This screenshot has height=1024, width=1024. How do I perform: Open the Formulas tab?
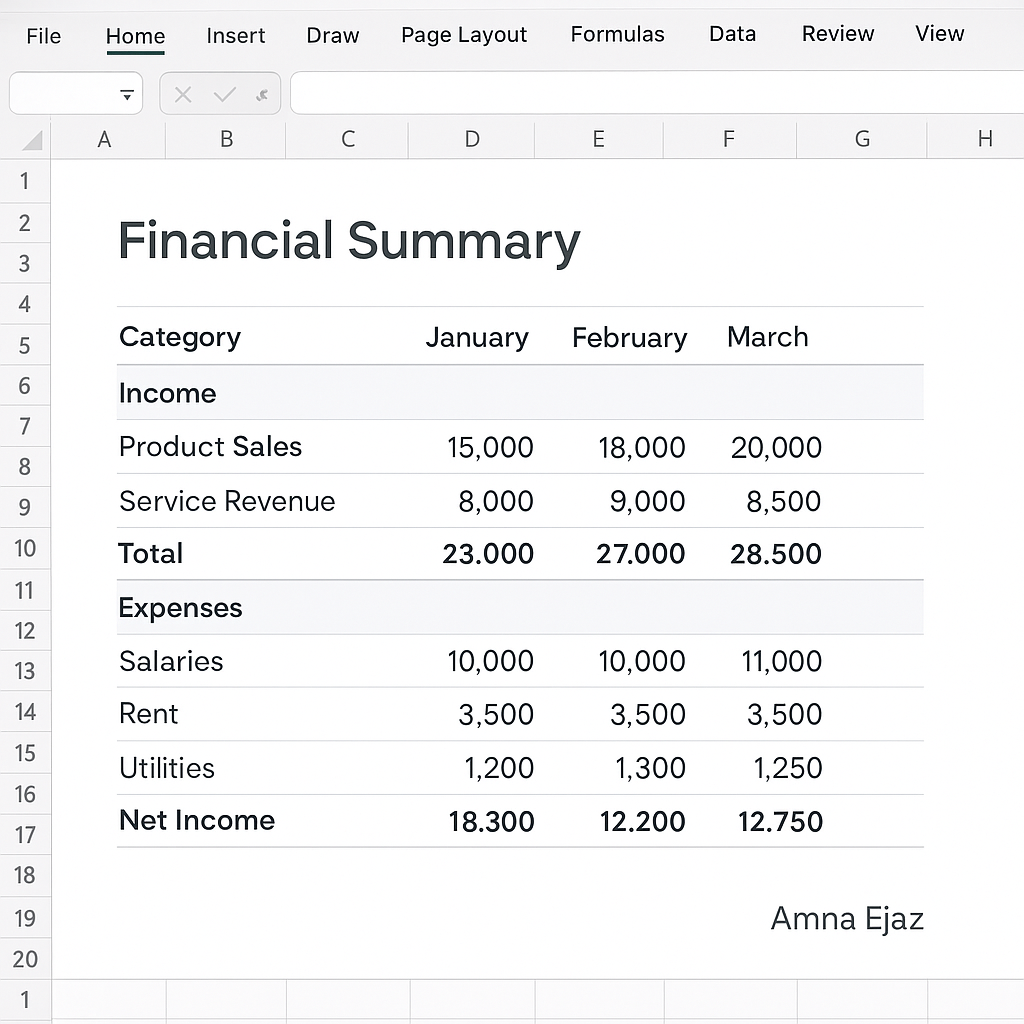coord(617,35)
